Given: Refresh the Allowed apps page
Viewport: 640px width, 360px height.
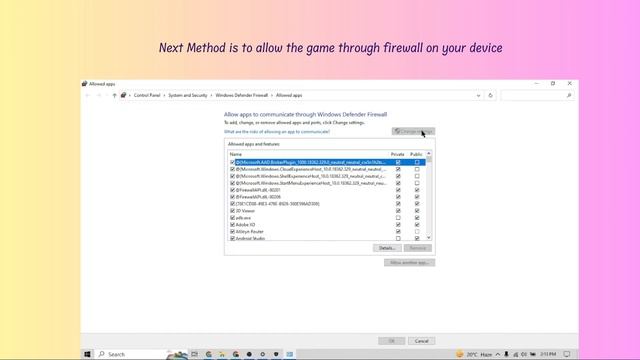Looking at the screenshot, I should pyautogui.click(x=490, y=96).
